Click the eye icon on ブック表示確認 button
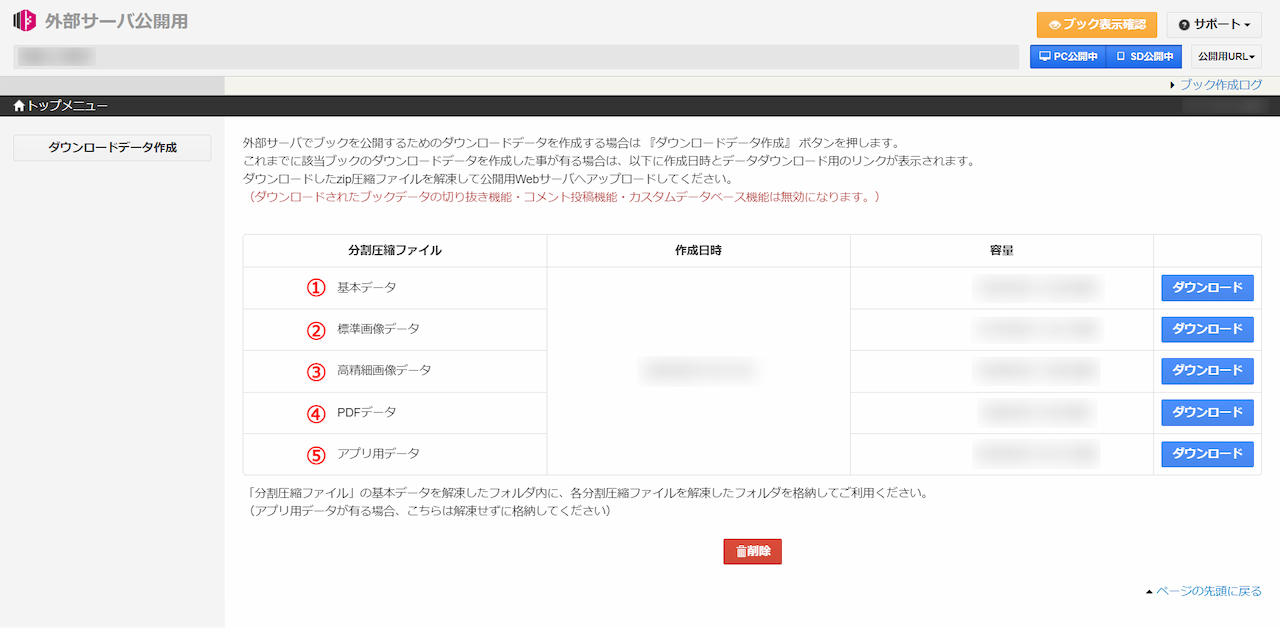The height and width of the screenshot is (628, 1280). tap(1054, 25)
